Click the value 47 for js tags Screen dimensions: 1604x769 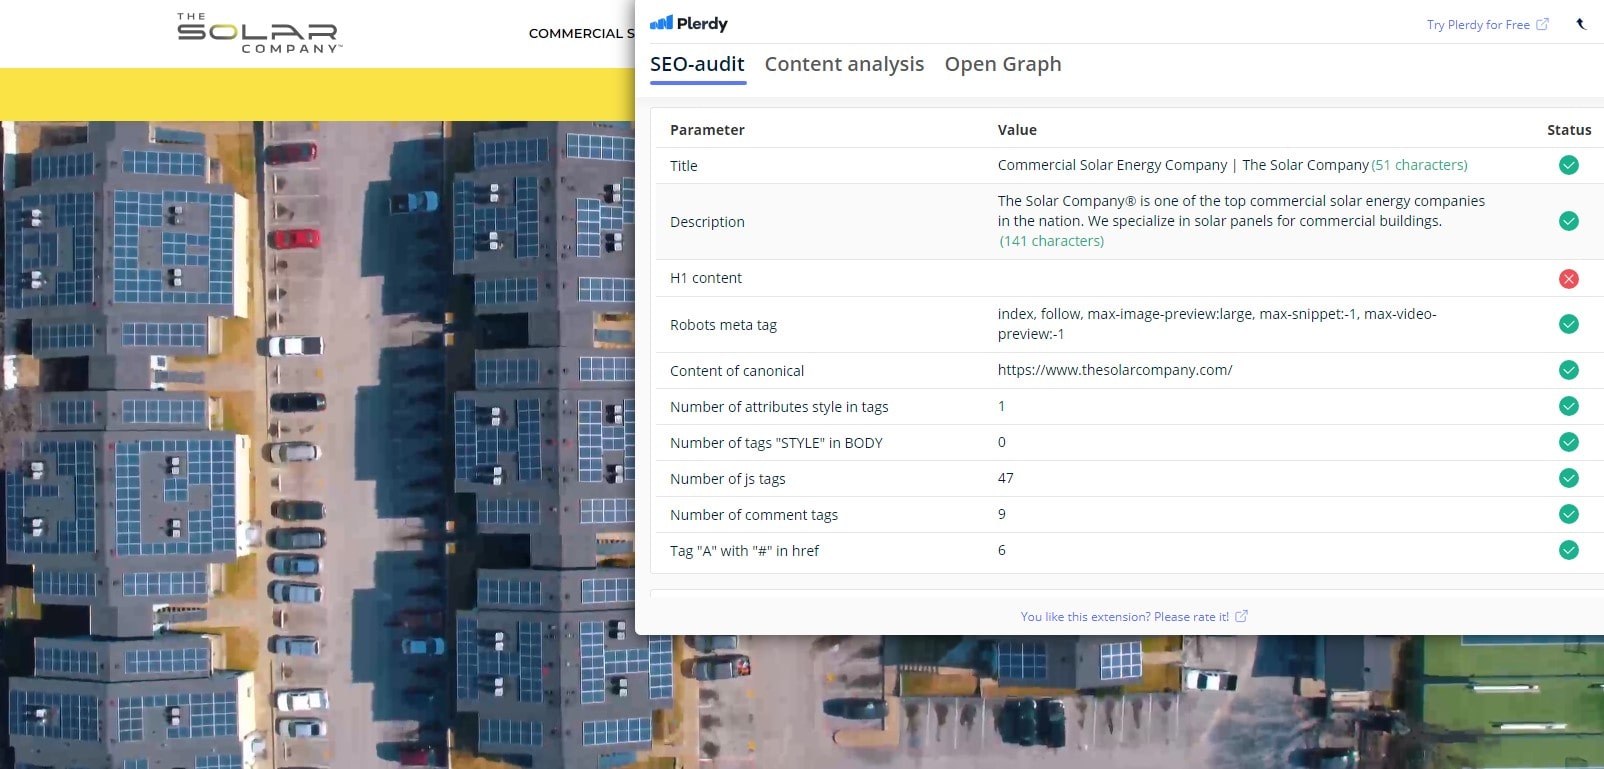(x=1006, y=478)
